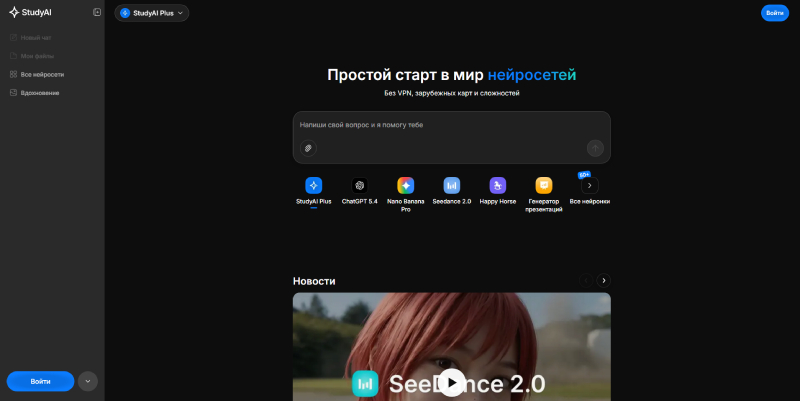800x401 pixels.
Task: Expand the chevron next to sidebar Войти
Action: pos(88,381)
